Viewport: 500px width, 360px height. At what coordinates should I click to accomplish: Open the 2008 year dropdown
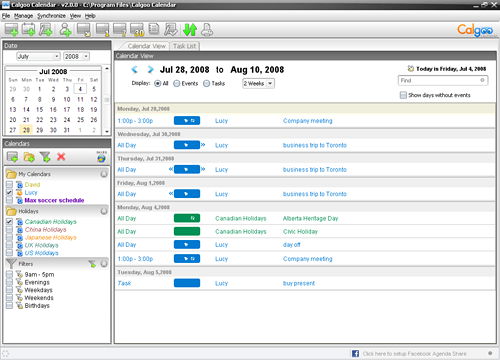[77, 56]
